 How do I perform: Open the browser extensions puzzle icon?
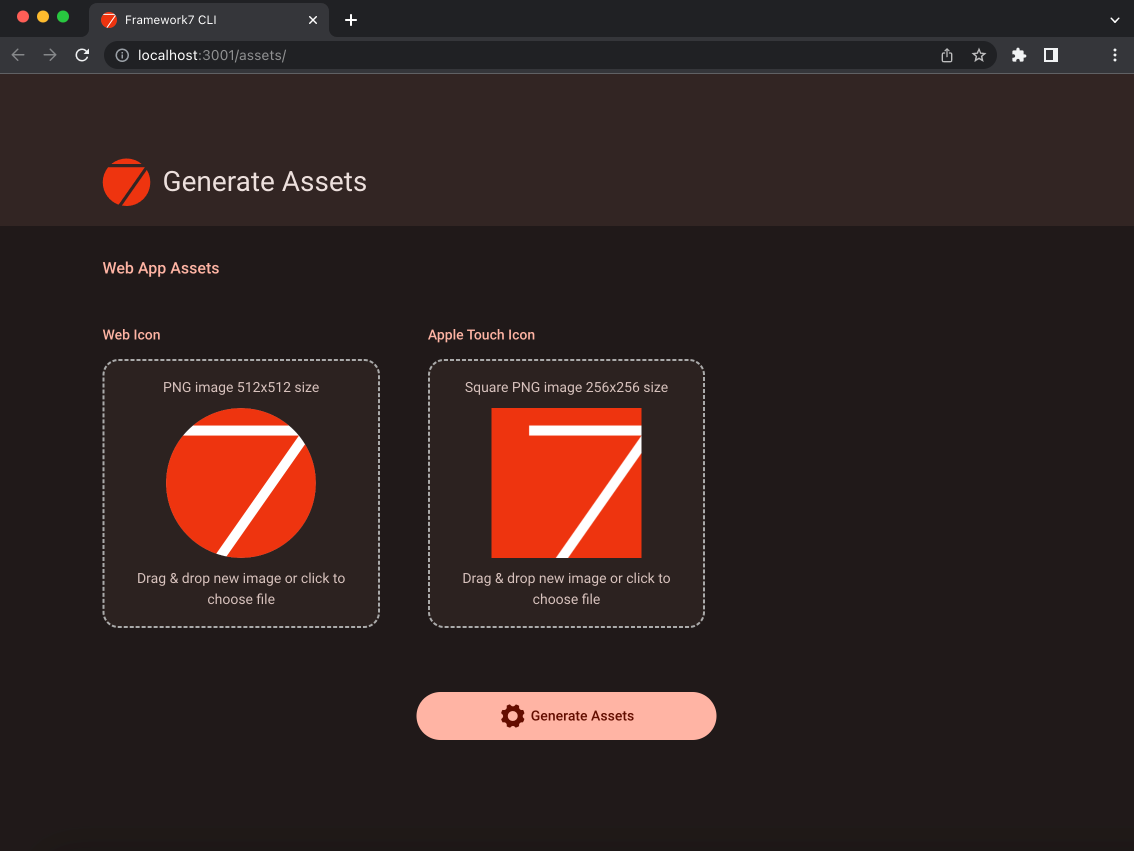(x=1018, y=55)
